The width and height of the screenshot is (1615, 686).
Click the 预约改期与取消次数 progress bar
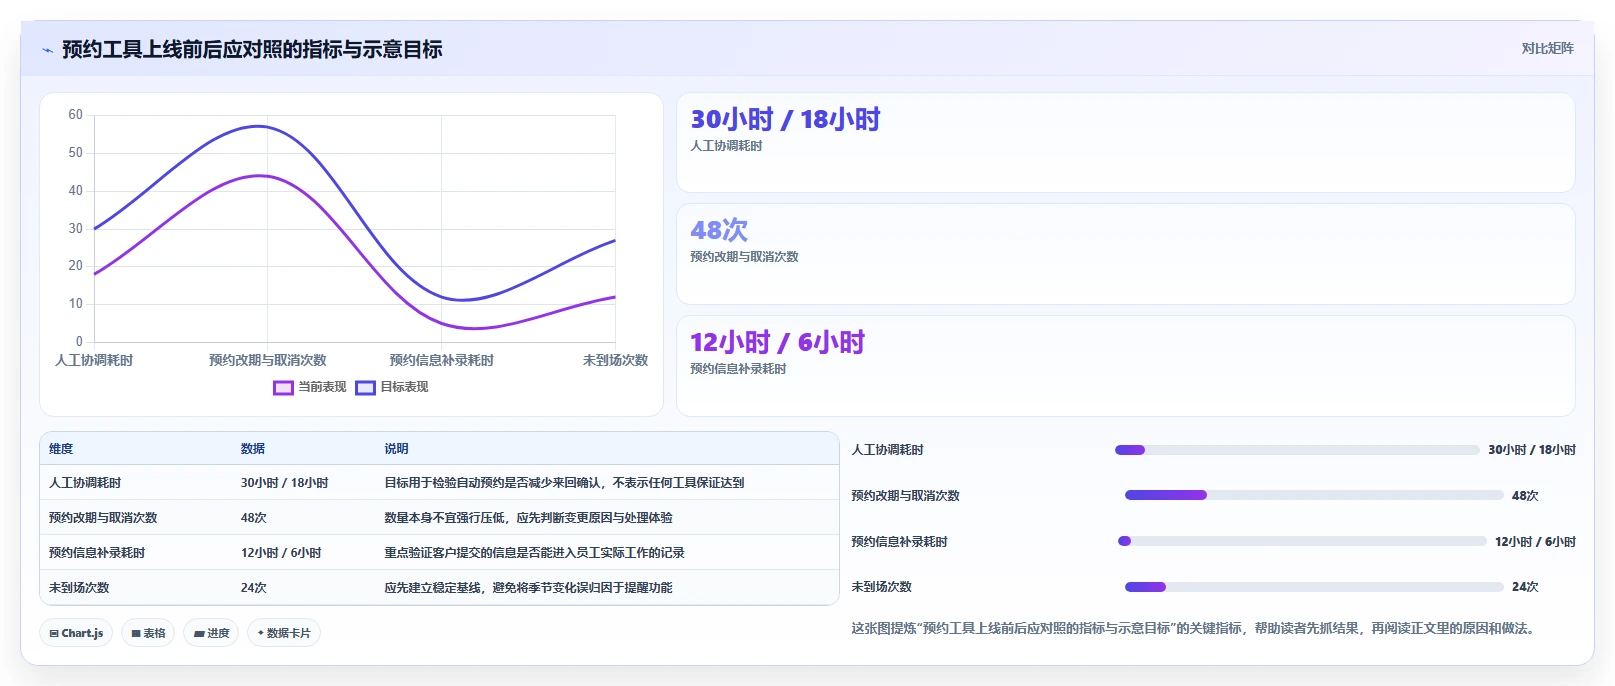(1314, 495)
